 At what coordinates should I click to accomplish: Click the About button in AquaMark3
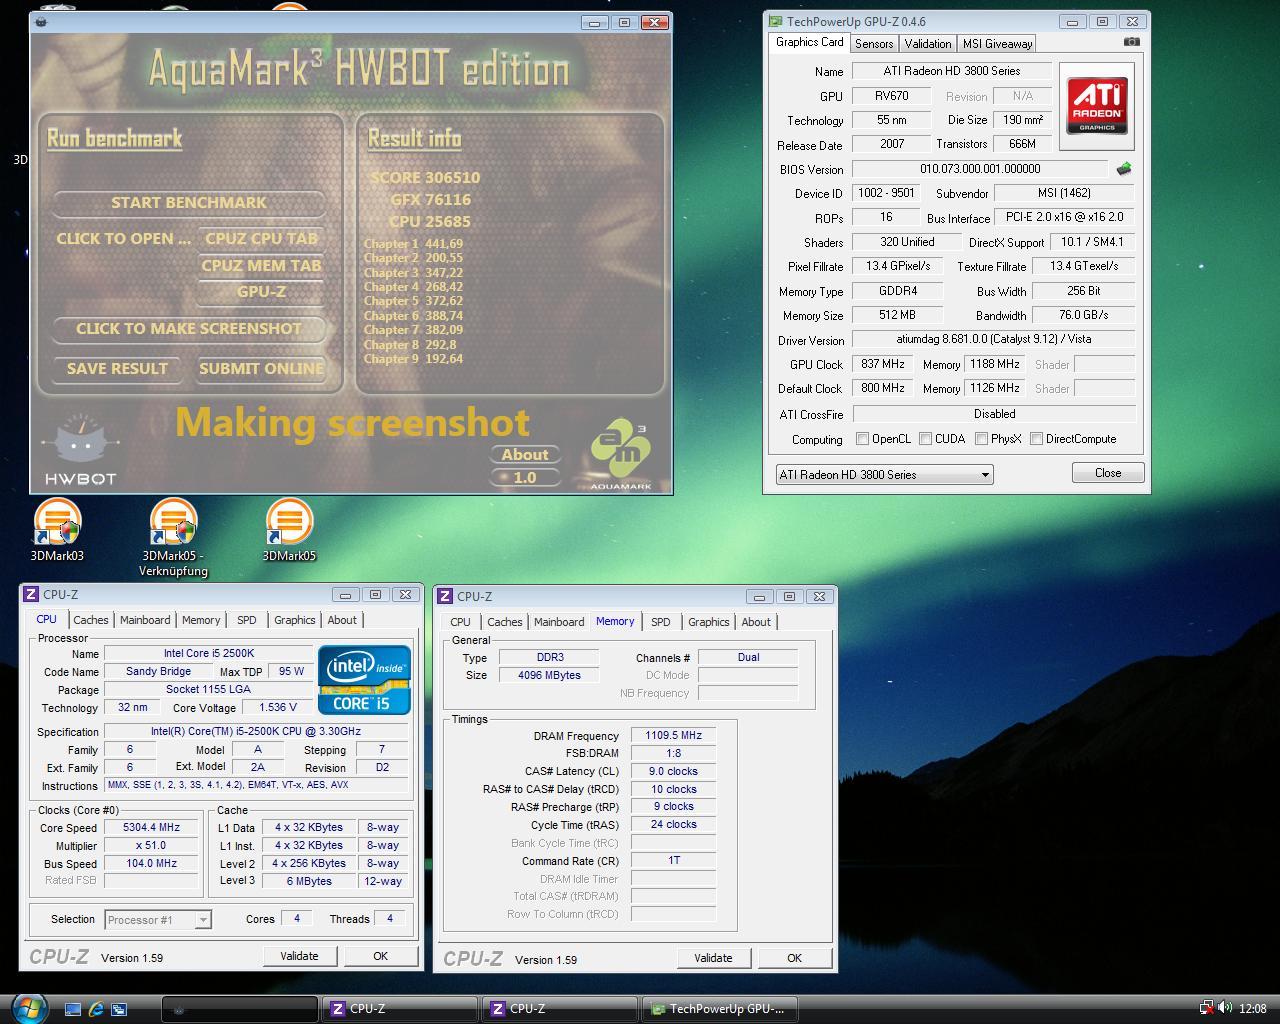(525, 455)
